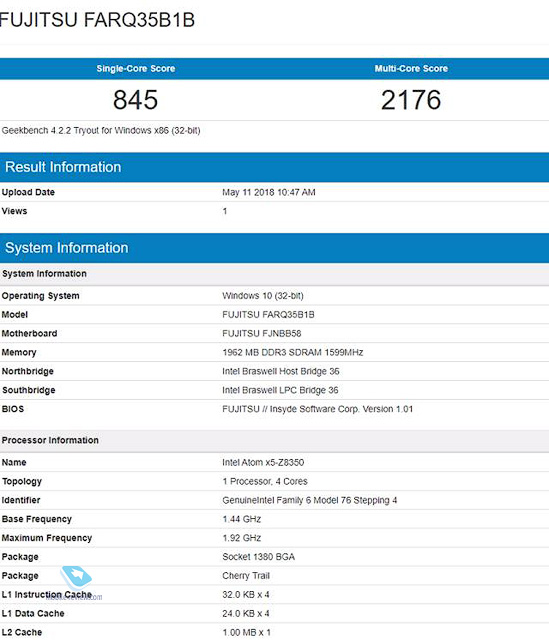The image size is (549, 640).
Task: Click the Views count value 1
Action: (224, 211)
